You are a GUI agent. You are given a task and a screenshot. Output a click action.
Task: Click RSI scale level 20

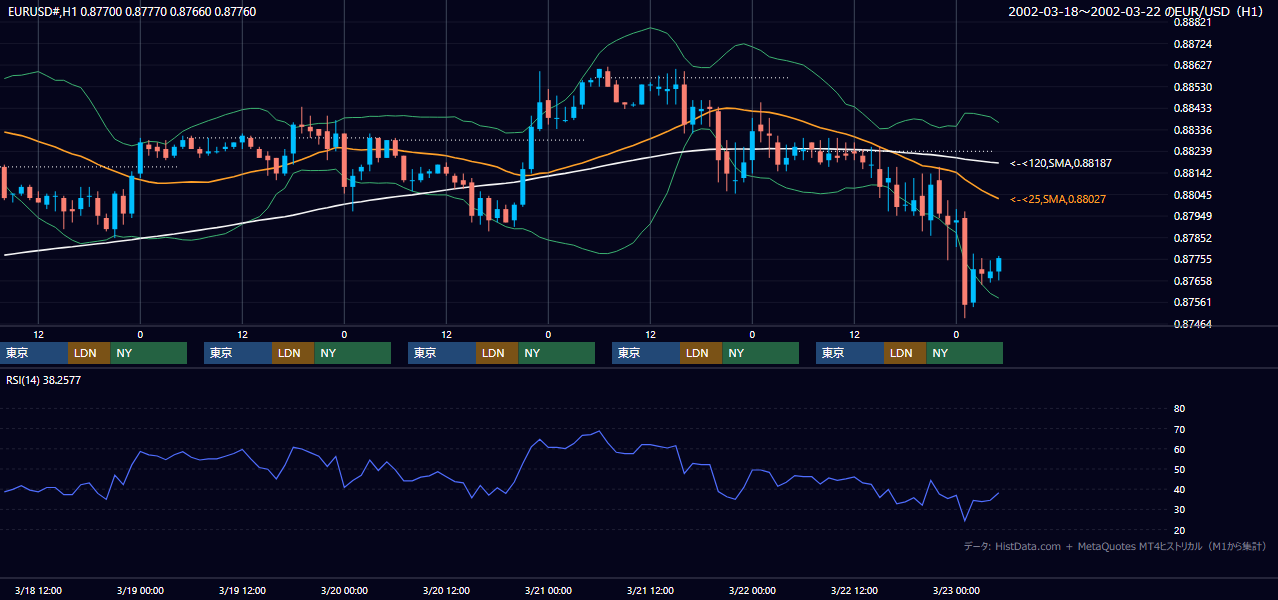(1179, 530)
